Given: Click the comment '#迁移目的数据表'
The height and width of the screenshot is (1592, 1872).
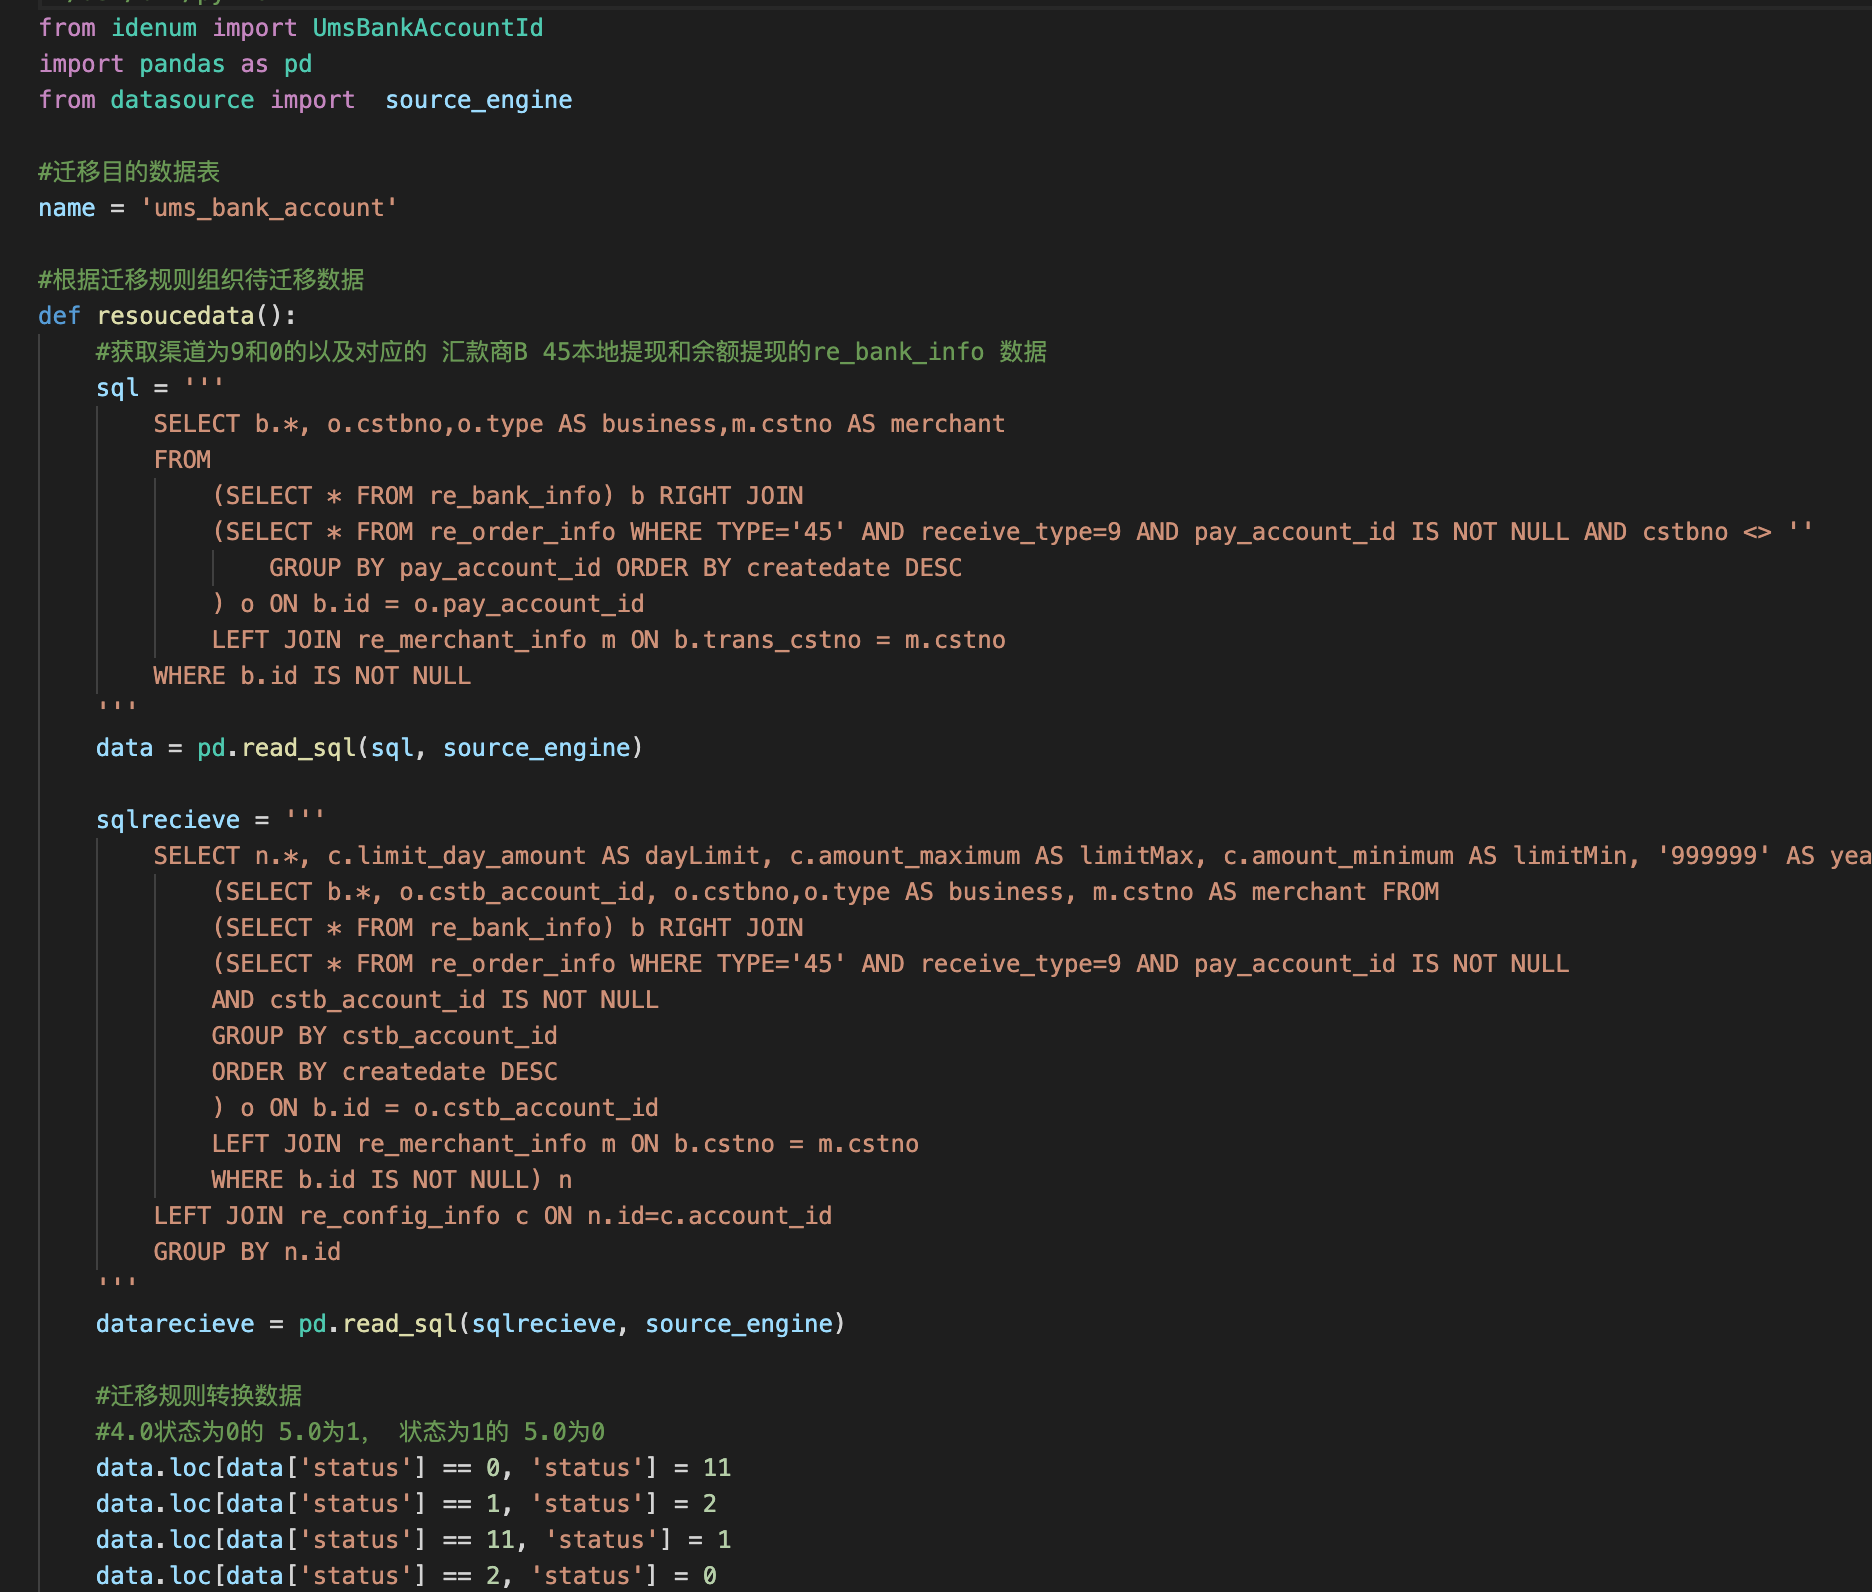Looking at the screenshot, I should (129, 172).
